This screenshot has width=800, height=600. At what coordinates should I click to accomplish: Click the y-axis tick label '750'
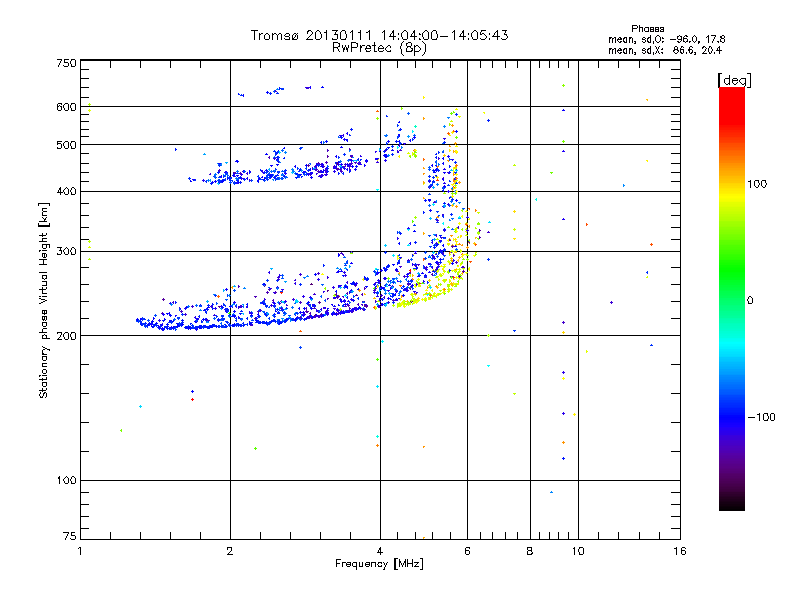[66, 63]
